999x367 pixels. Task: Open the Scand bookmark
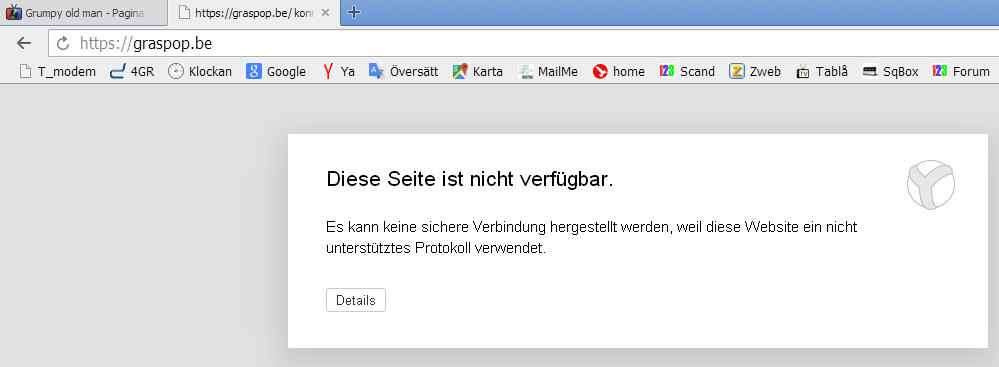click(x=687, y=71)
